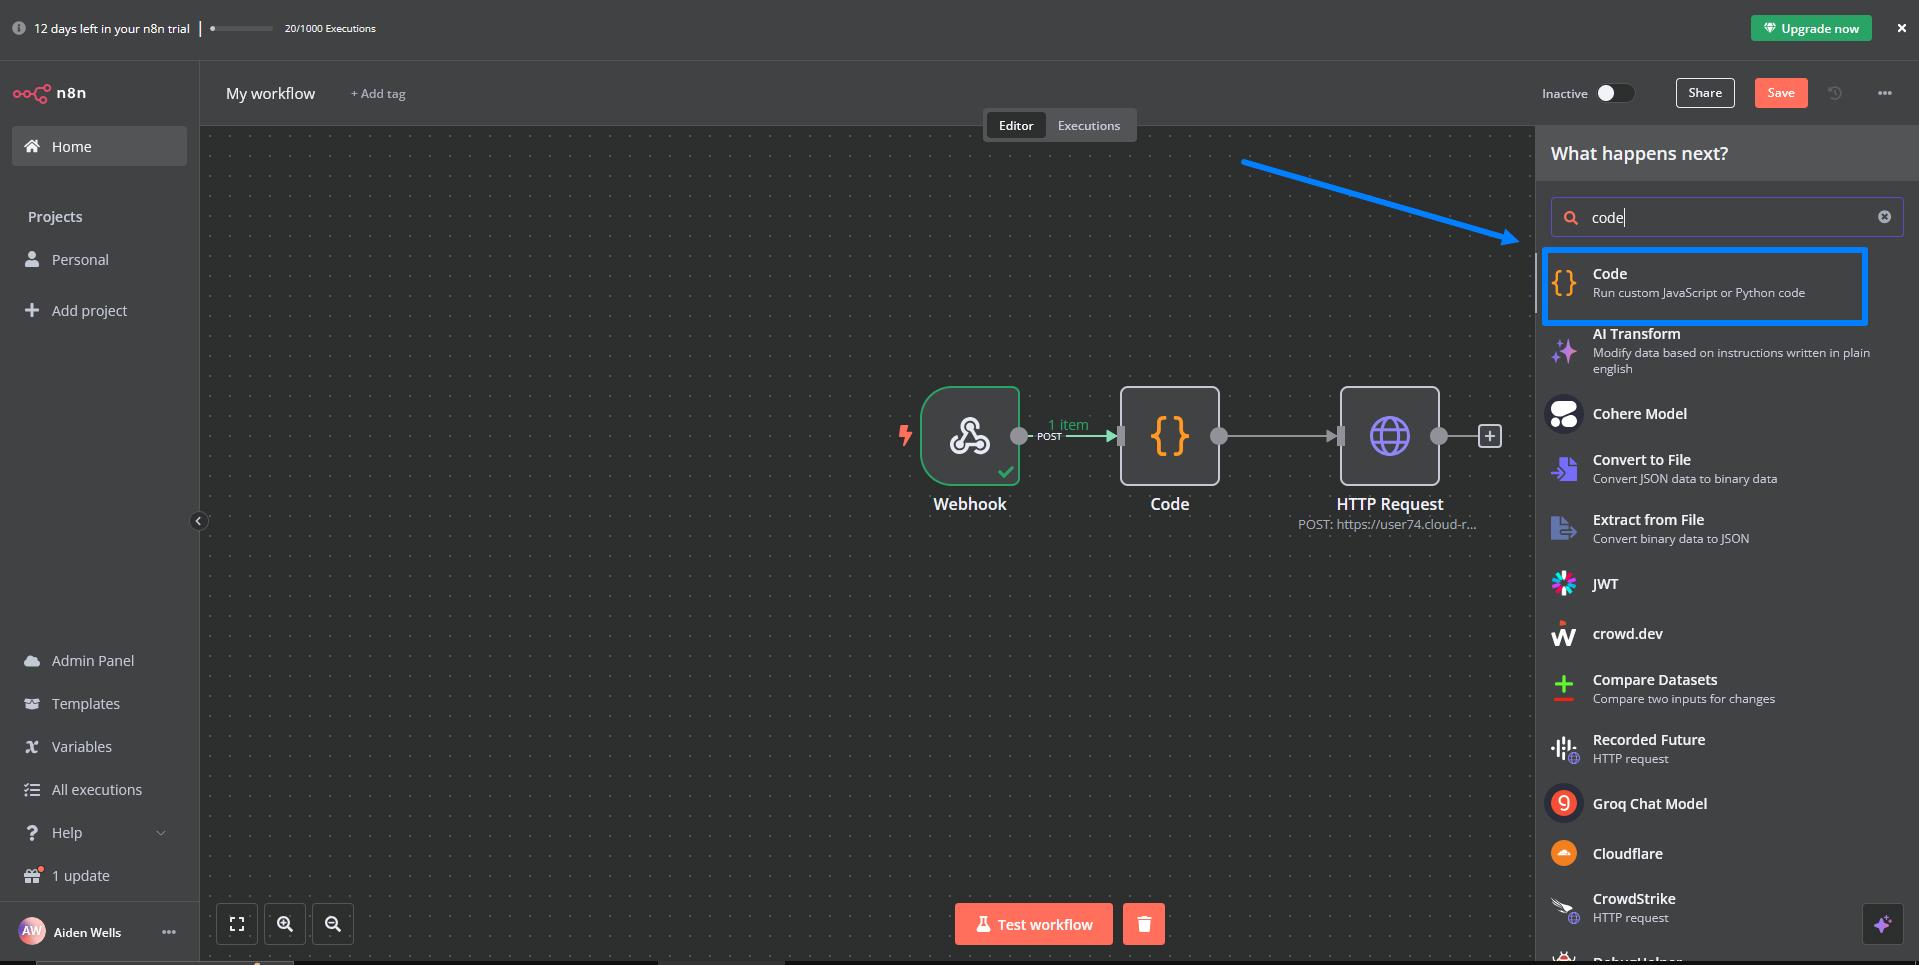The height and width of the screenshot is (965, 1919).
Task: Switch to the Editor tab
Action: pyautogui.click(x=1016, y=125)
